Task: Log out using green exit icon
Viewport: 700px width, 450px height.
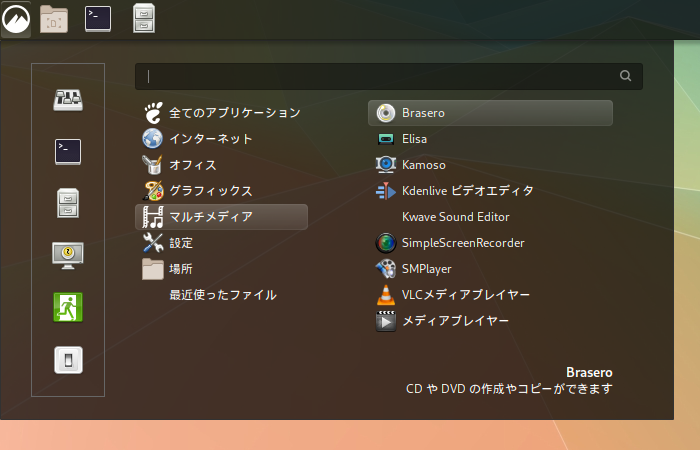Action: (68, 307)
